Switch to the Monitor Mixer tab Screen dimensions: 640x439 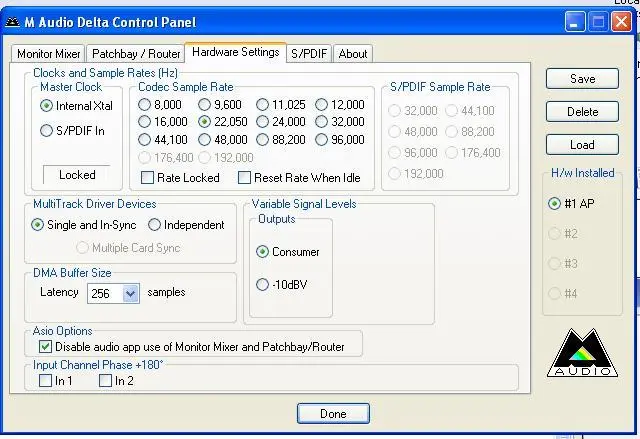(x=49, y=53)
